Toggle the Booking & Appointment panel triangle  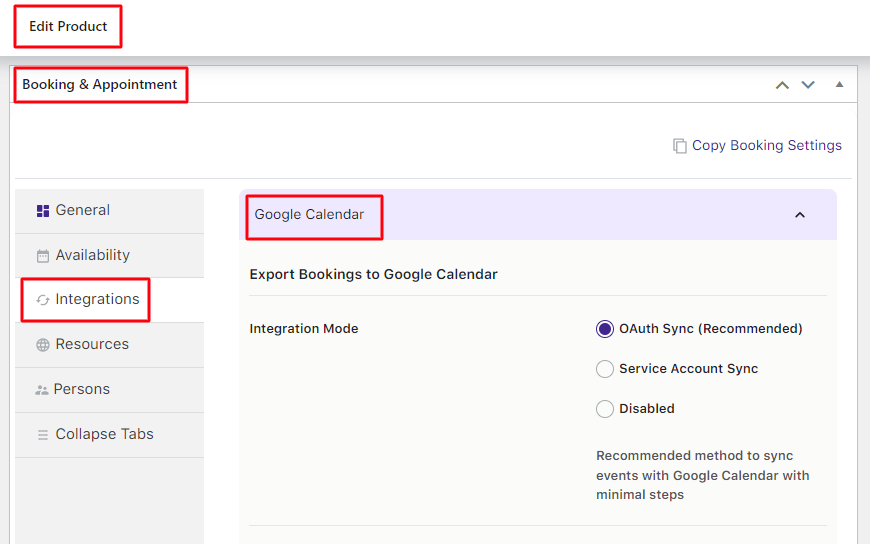pos(839,84)
